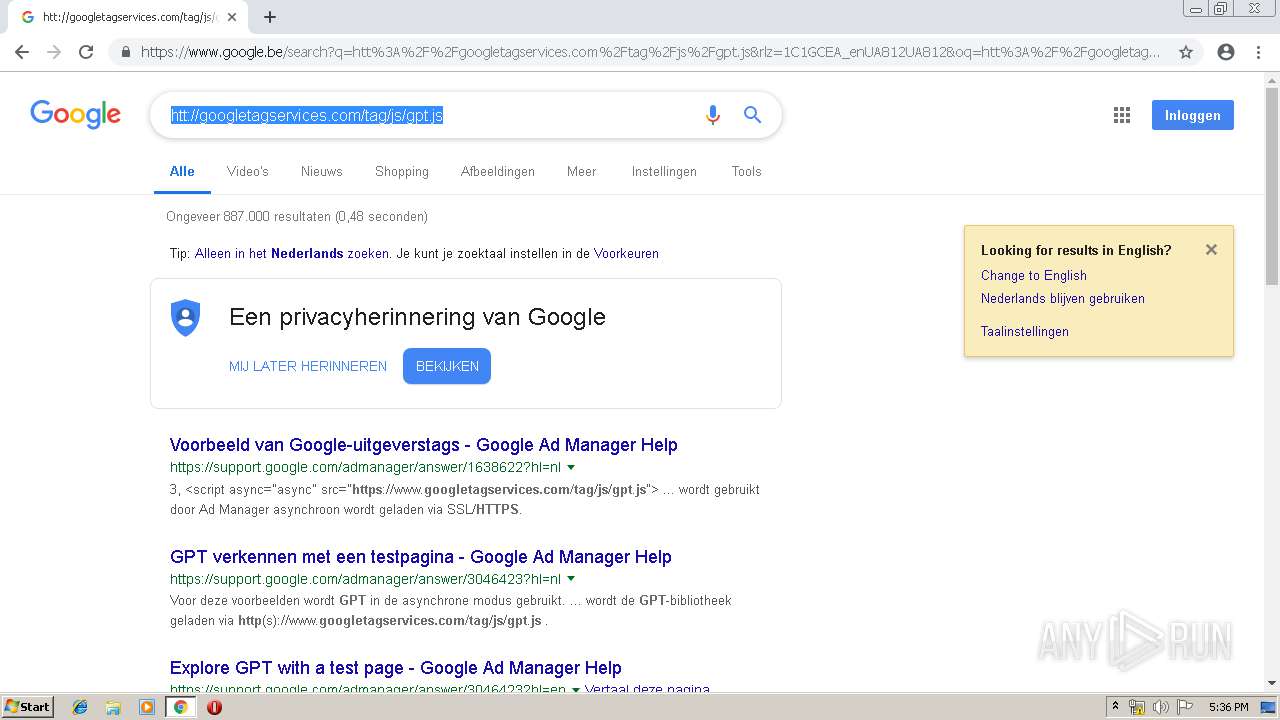View site info via the padlock

125,52
